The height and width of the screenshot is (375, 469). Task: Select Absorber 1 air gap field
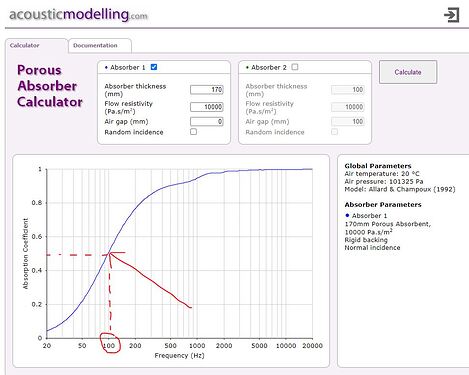click(x=207, y=122)
